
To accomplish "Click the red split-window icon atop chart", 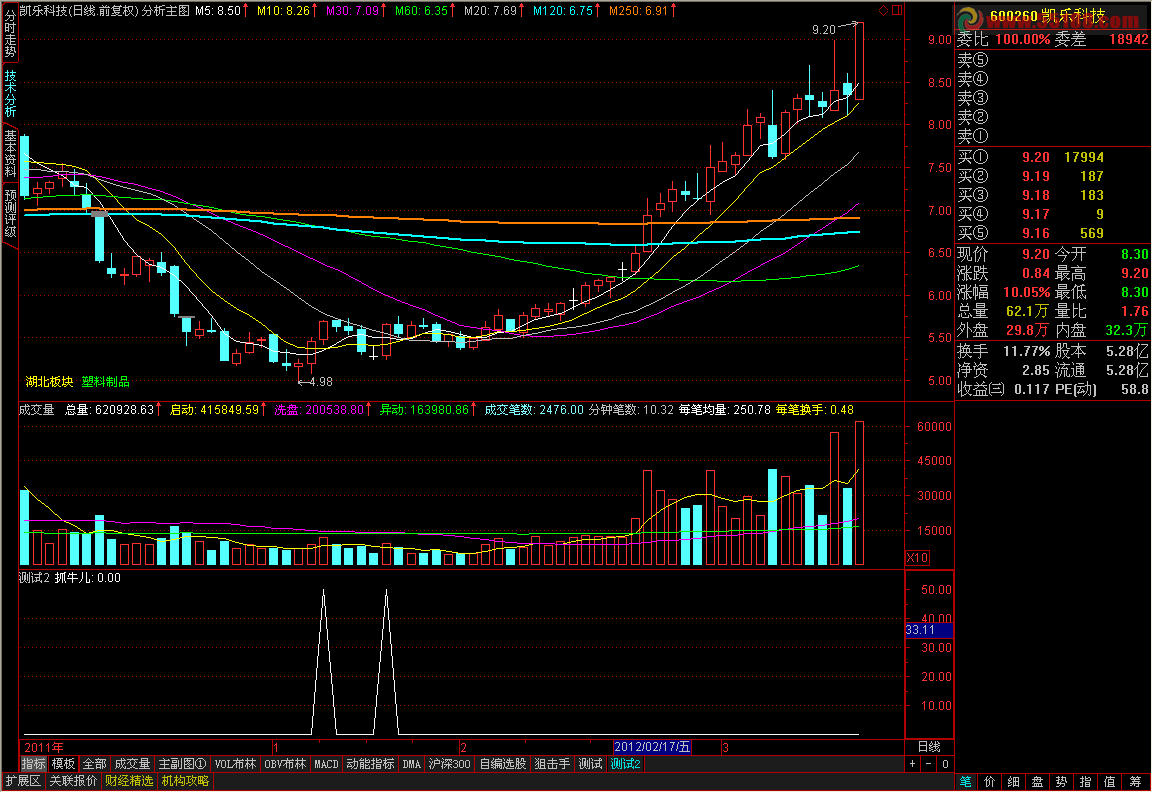I will click(x=897, y=10).
